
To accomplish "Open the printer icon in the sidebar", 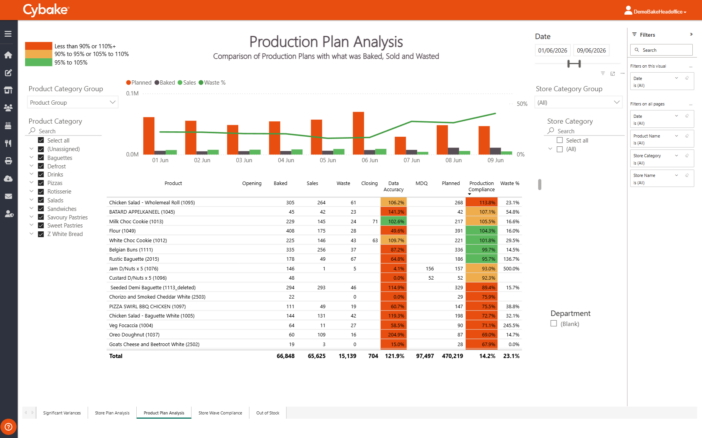I will pyautogui.click(x=8, y=161).
